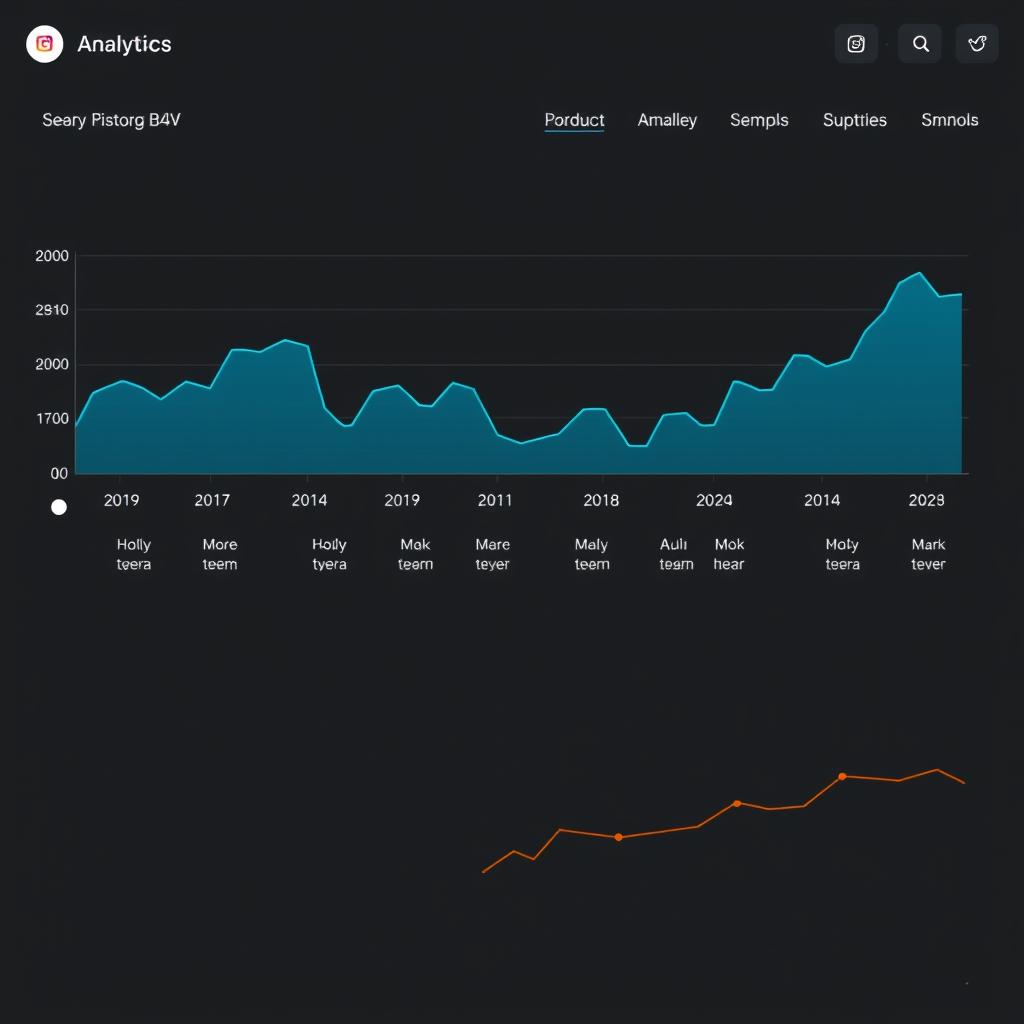Open the Sempls section
Image resolution: width=1024 pixels, height=1024 pixels.
[x=759, y=119]
